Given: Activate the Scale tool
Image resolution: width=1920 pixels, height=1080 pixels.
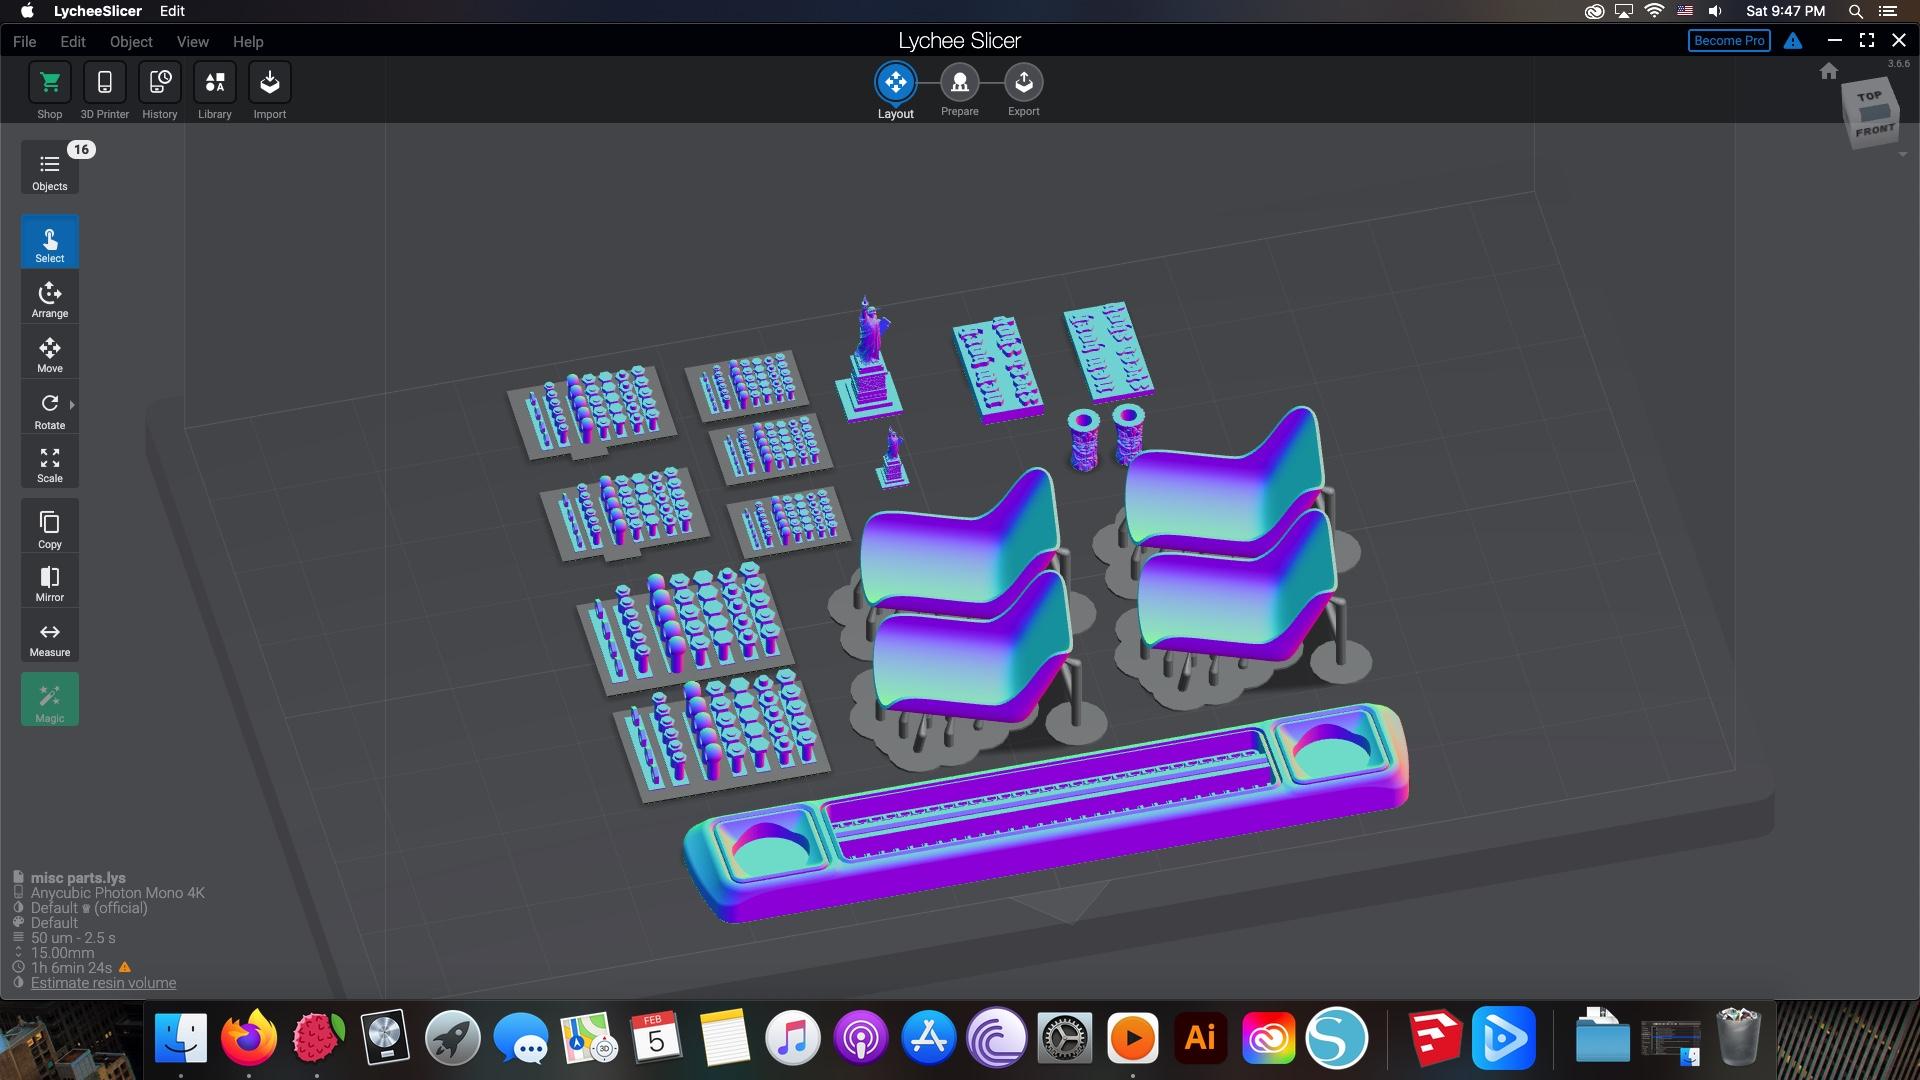Looking at the screenshot, I should [x=49, y=463].
